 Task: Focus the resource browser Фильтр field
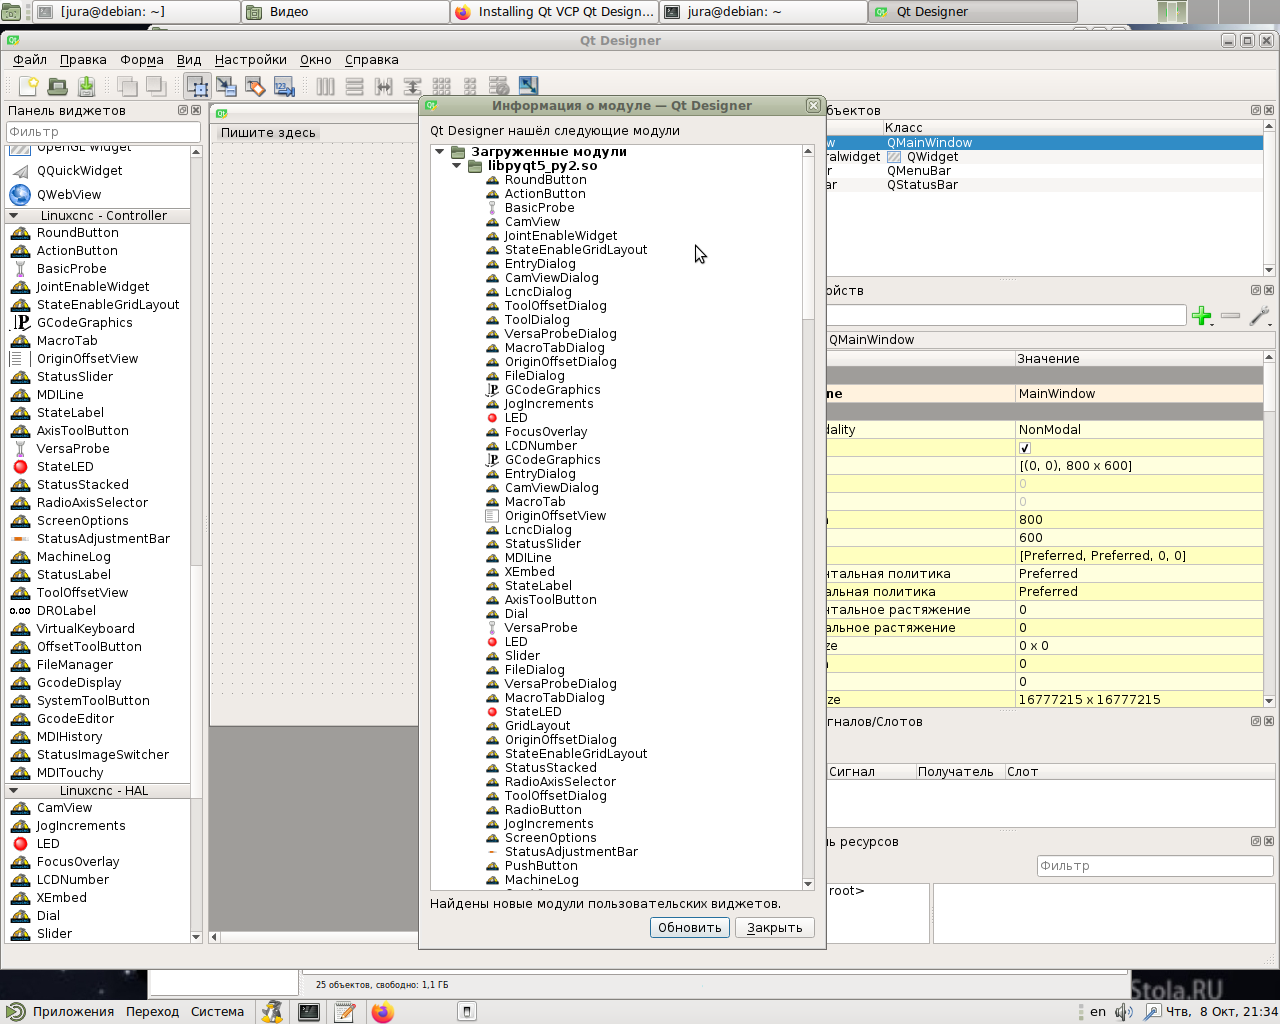(1155, 866)
